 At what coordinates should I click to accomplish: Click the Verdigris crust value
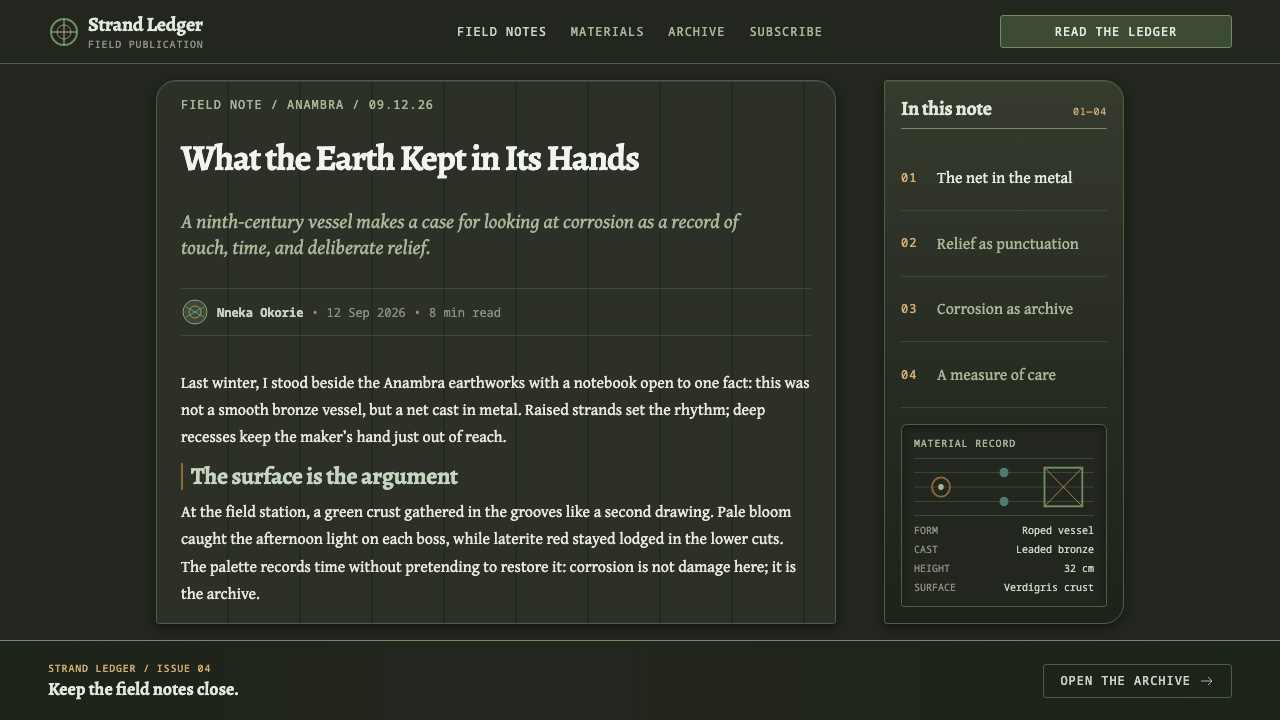(x=1049, y=588)
